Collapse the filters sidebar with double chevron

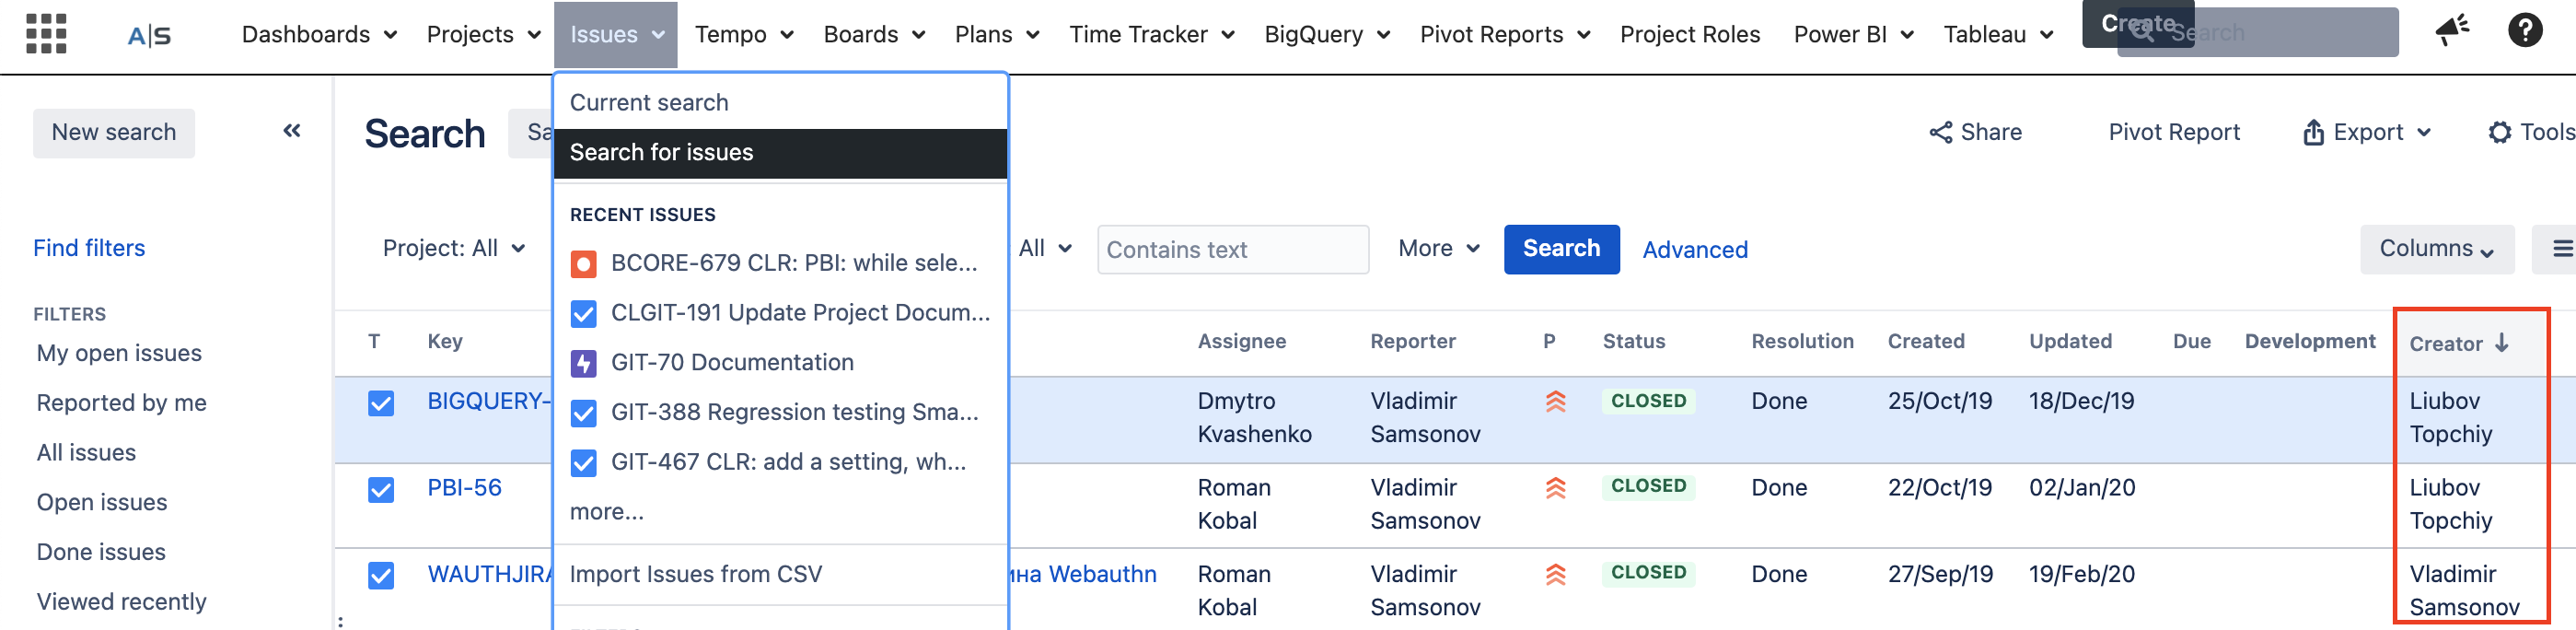292,131
